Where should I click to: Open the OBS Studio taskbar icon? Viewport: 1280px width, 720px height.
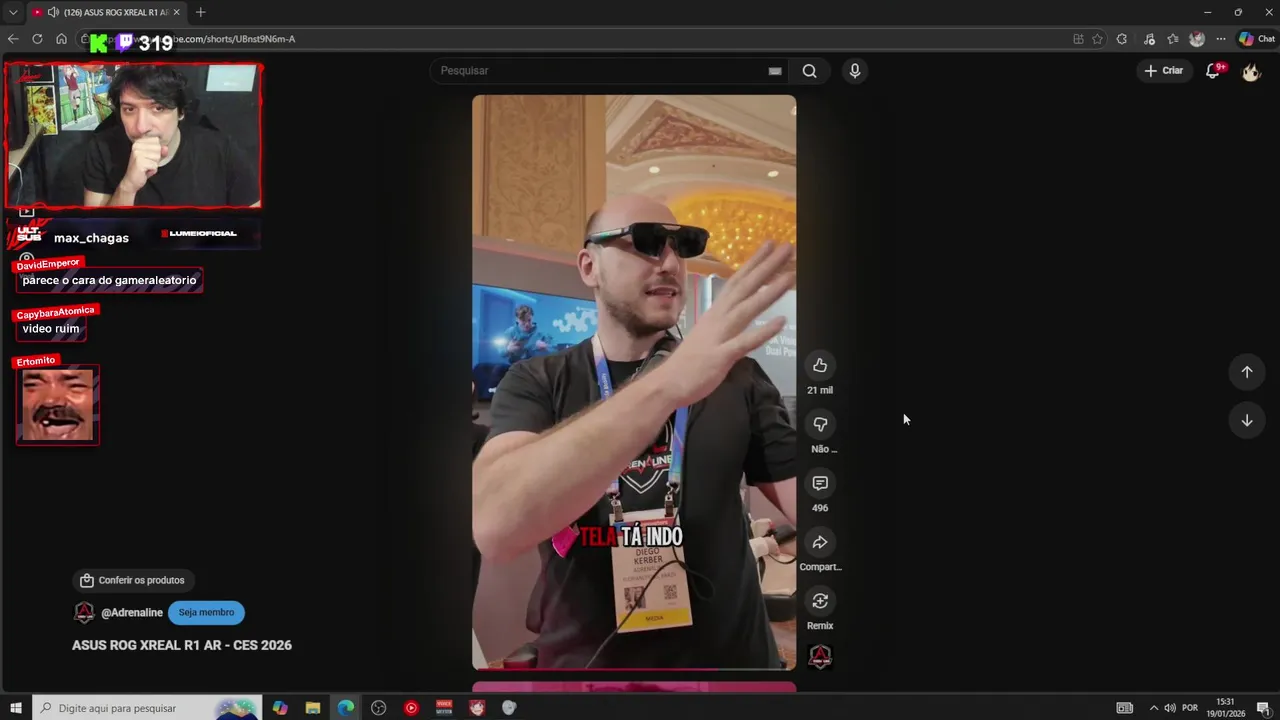click(x=378, y=708)
